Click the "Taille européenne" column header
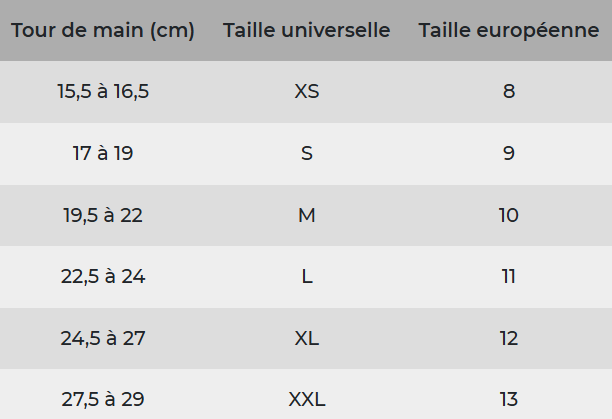This screenshot has height=419, width=612. point(509,30)
